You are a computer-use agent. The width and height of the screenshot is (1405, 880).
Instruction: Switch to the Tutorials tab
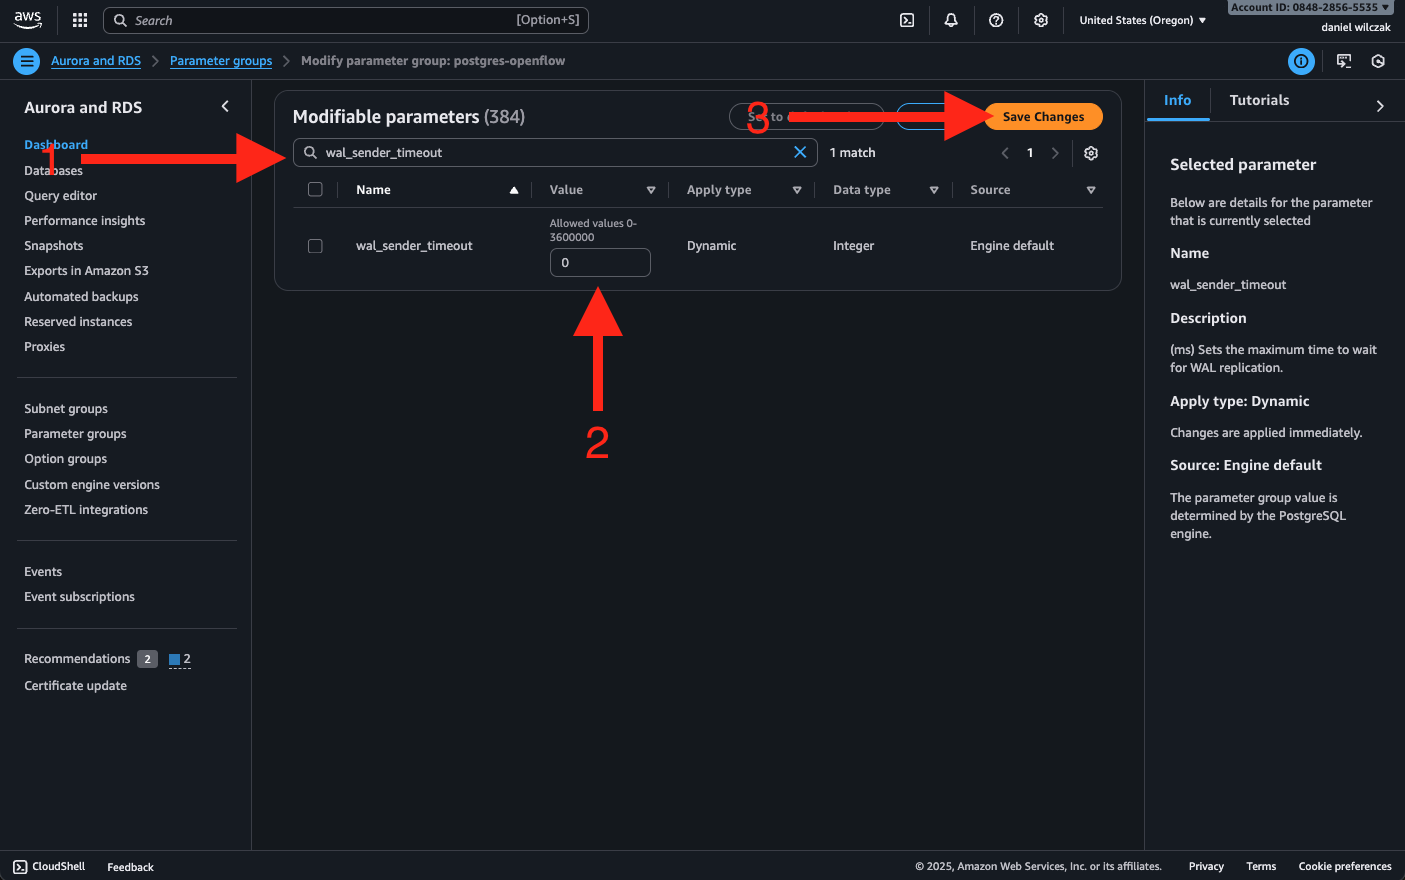pyautogui.click(x=1259, y=100)
